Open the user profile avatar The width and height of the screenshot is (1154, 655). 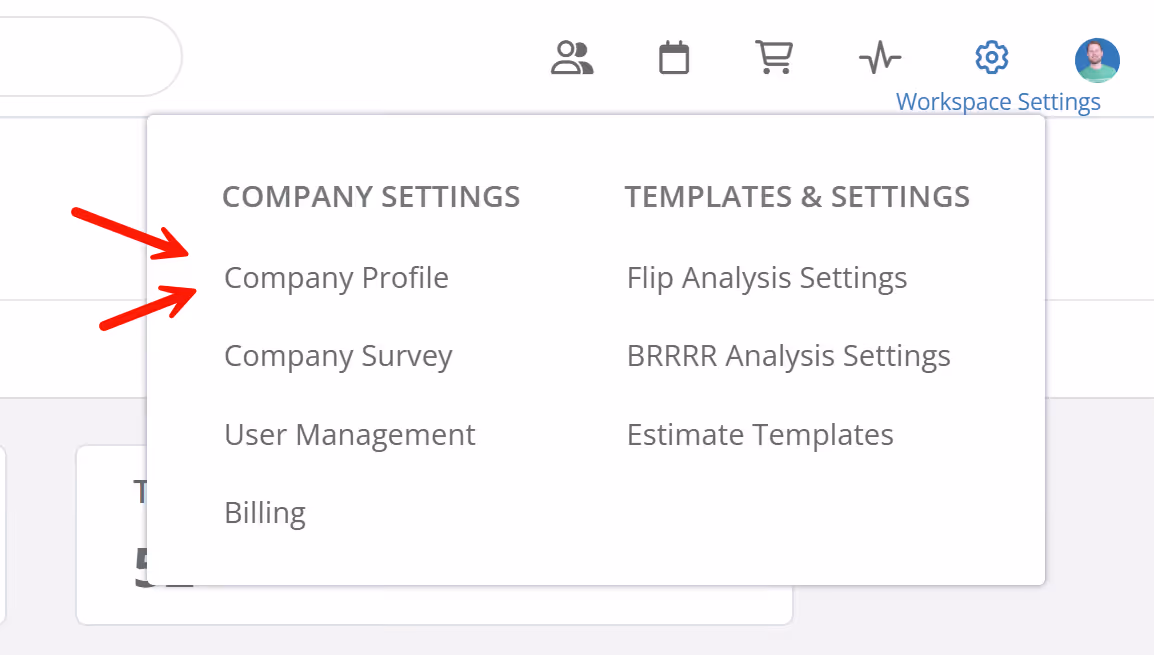pos(1097,60)
